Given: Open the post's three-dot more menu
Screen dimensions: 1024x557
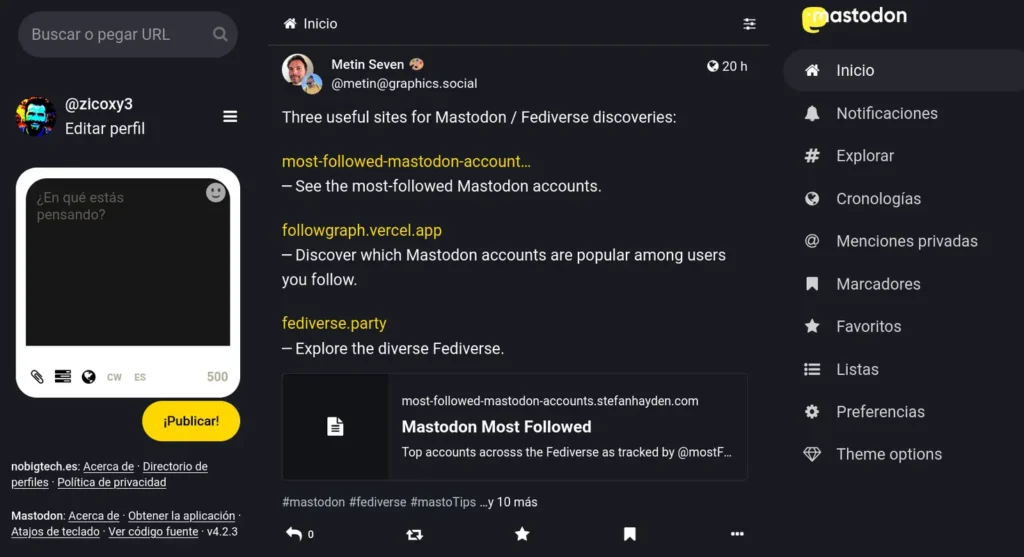Looking at the screenshot, I should 737,534.
